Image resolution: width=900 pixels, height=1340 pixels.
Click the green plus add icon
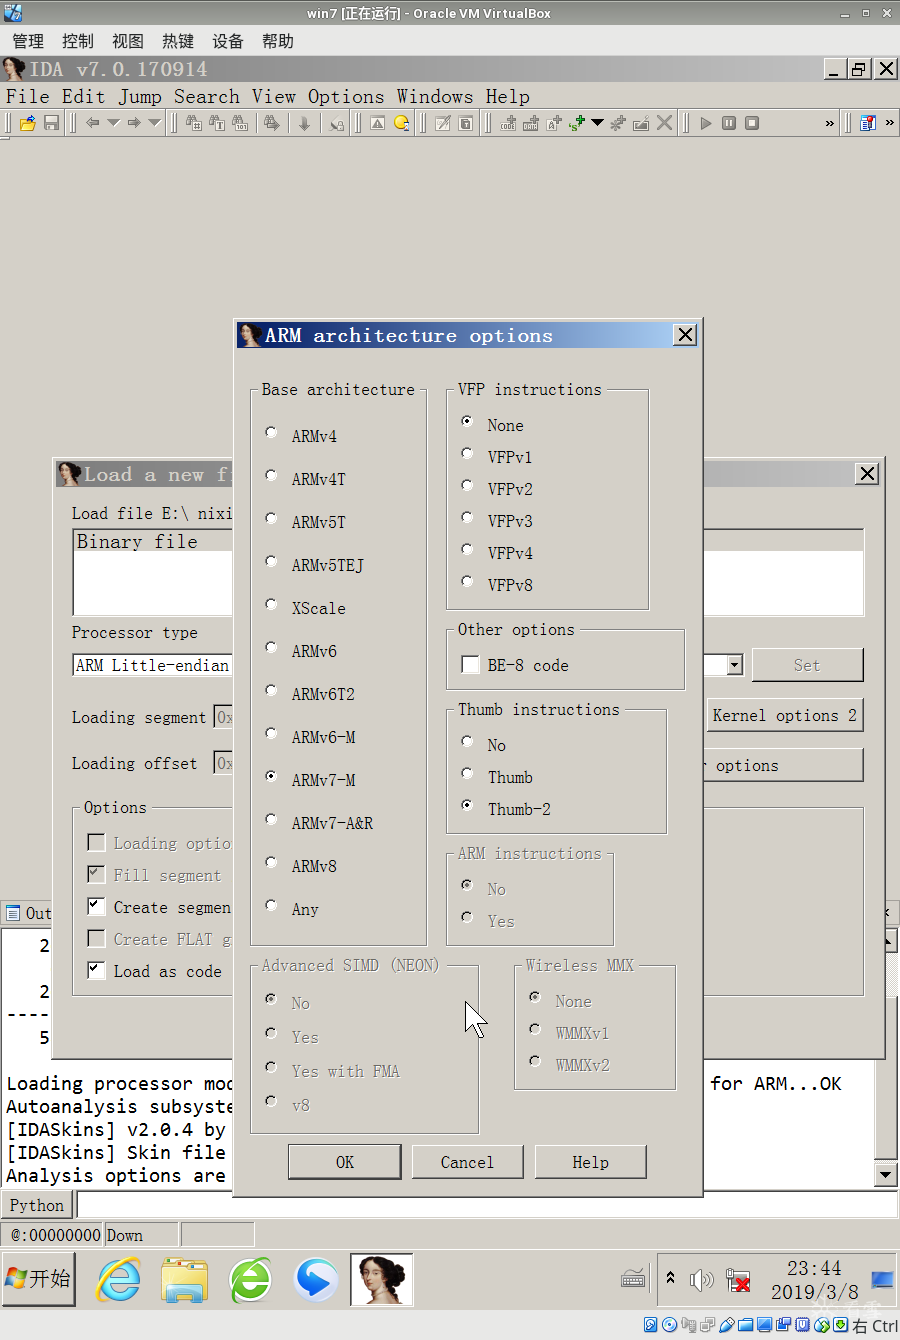(577, 123)
